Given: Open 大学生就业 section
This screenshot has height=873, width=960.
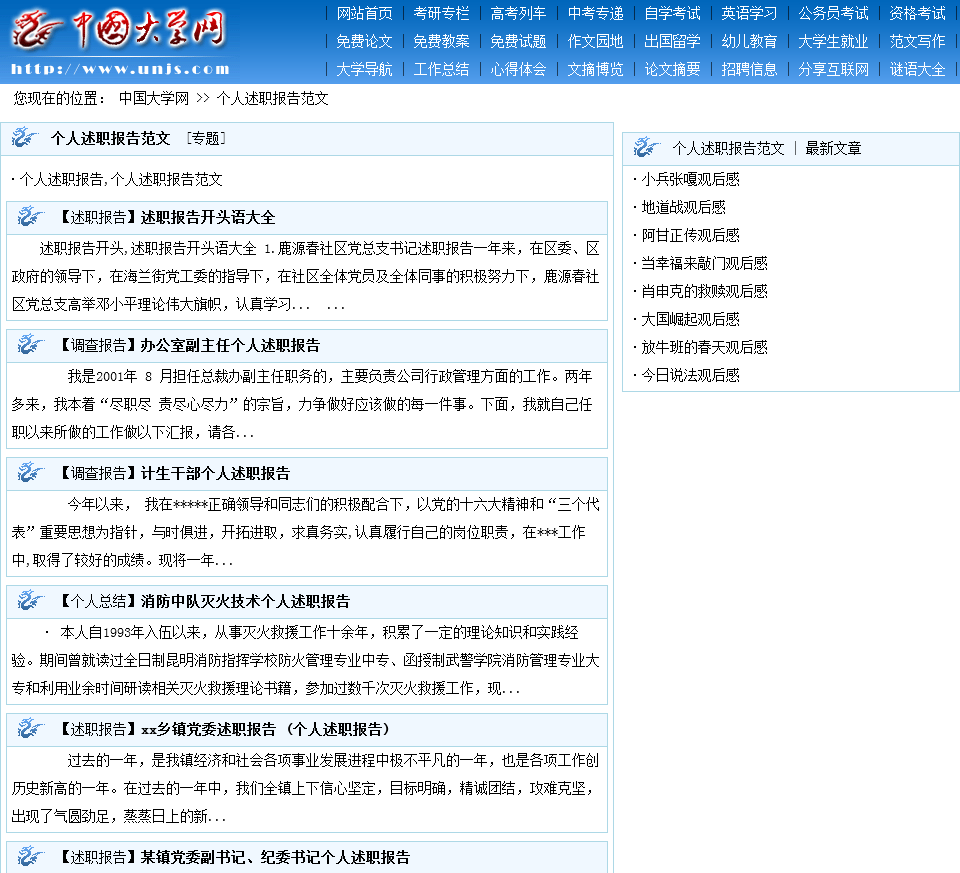Looking at the screenshot, I should (x=833, y=41).
